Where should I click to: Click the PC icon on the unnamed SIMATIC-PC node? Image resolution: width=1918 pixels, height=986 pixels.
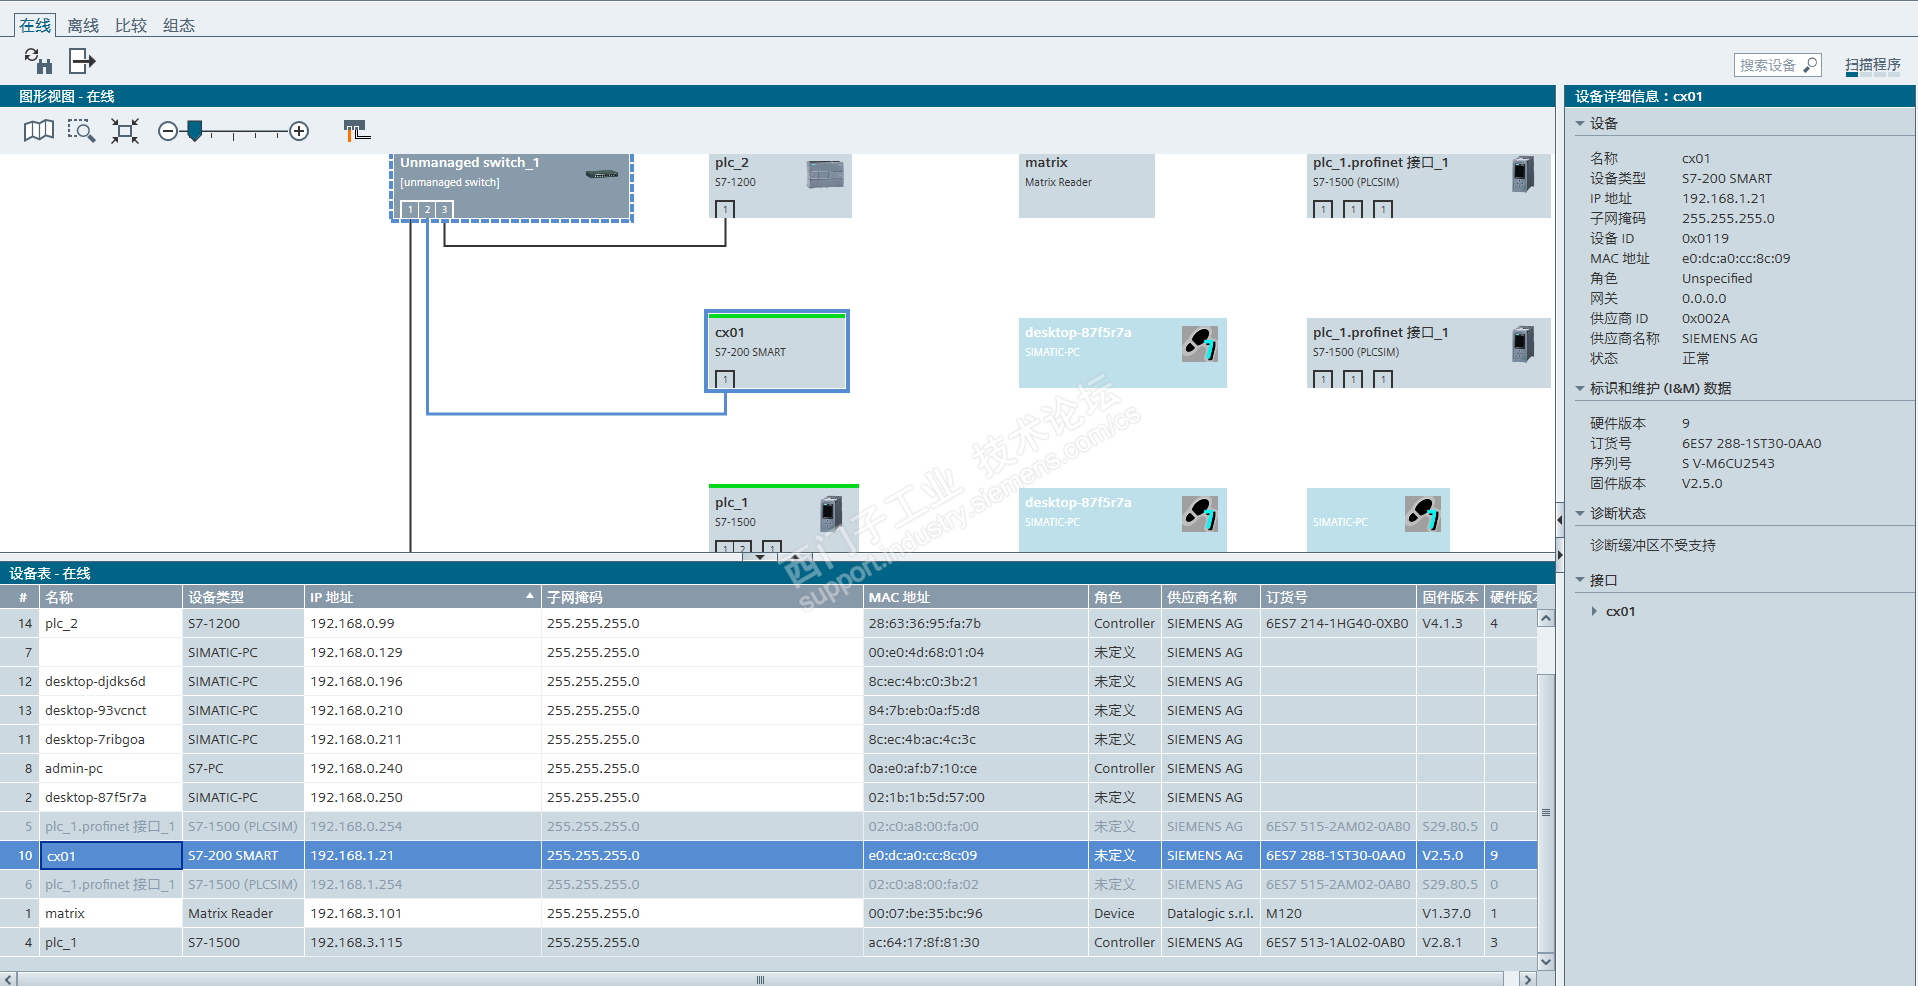pos(1423,514)
